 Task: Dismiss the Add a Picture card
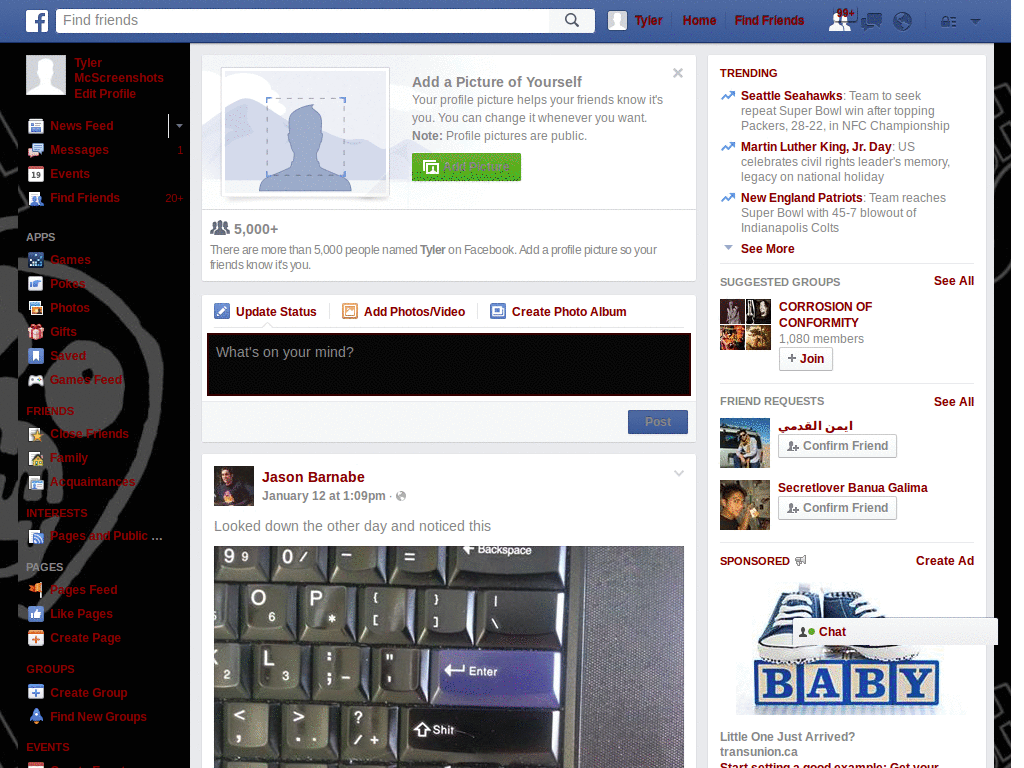point(678,73)
